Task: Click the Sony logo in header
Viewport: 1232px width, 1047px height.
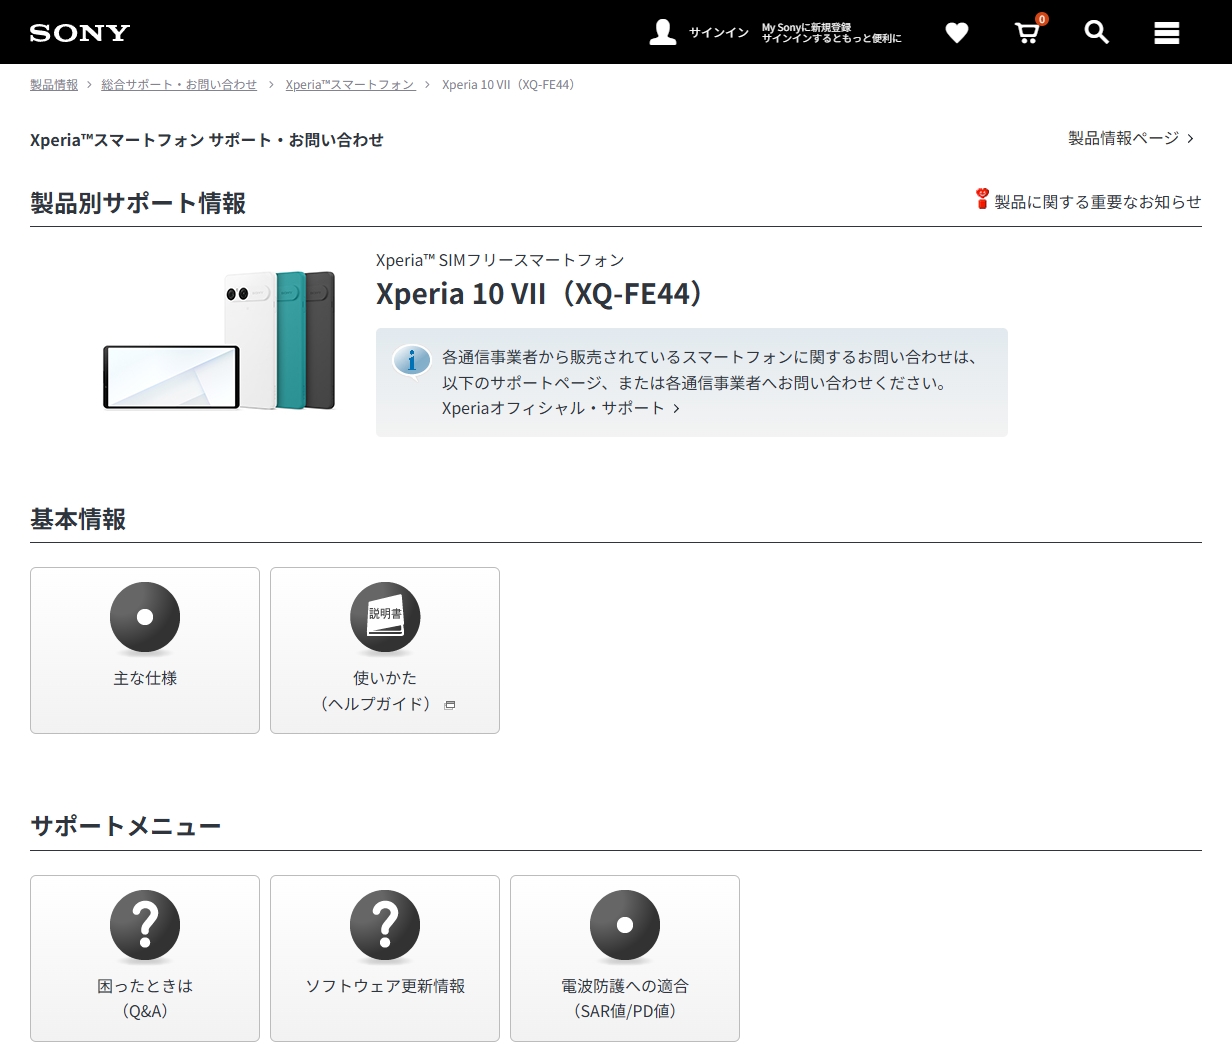Action: 80,33
